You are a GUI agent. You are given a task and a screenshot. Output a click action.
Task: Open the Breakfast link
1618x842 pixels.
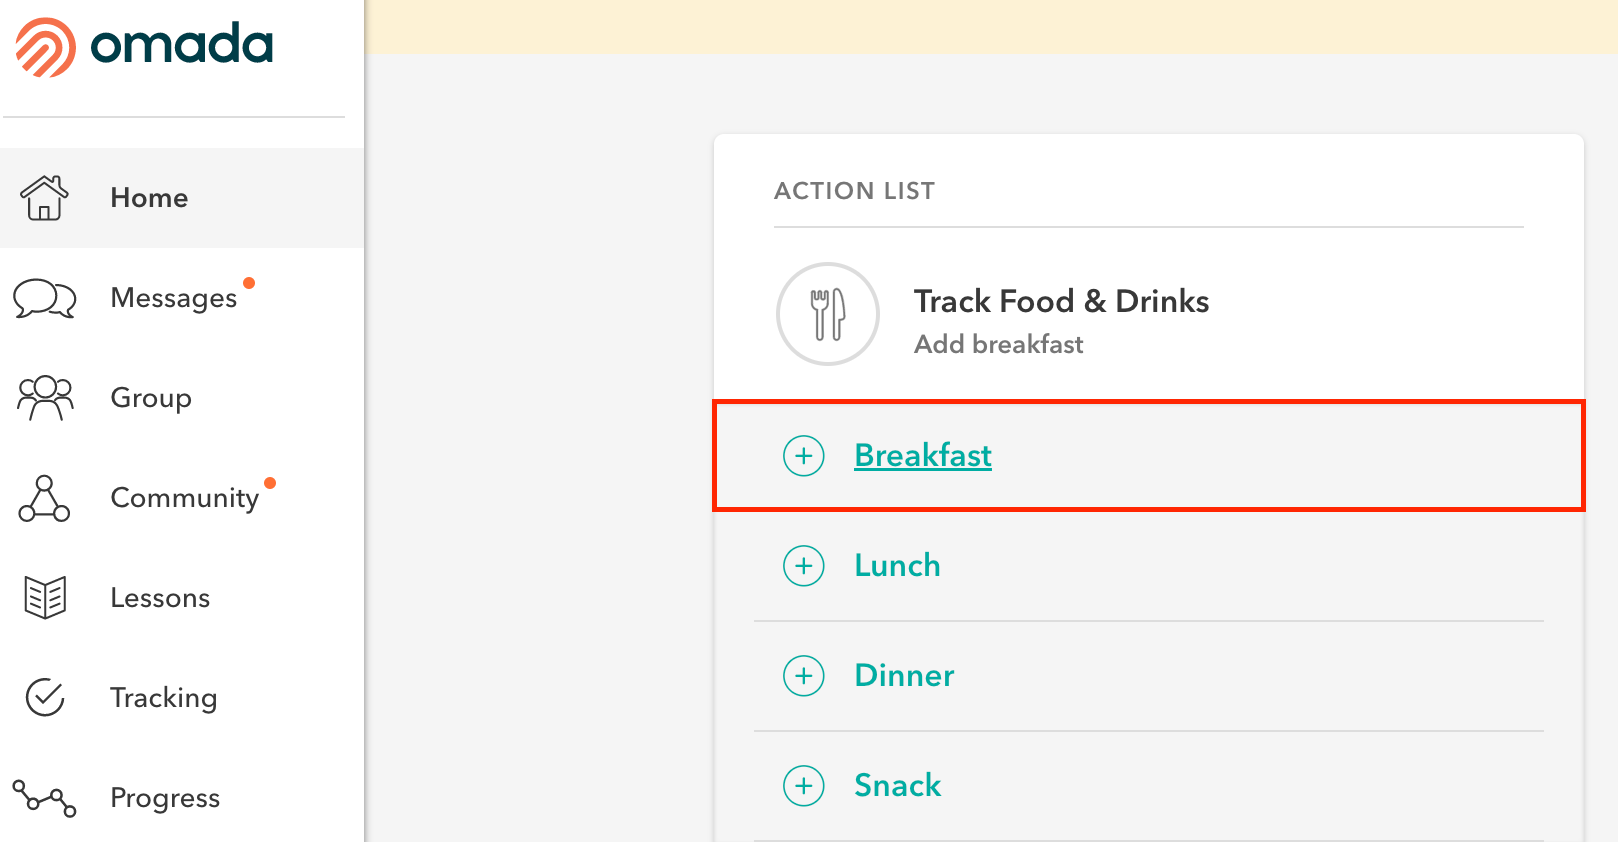[x=923, y=456]
